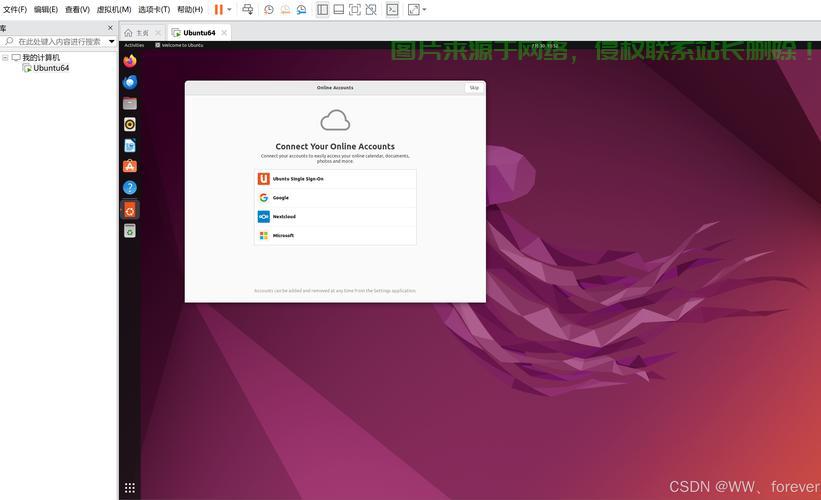Click the stretch guest display icon

click(x=414, y=9)
